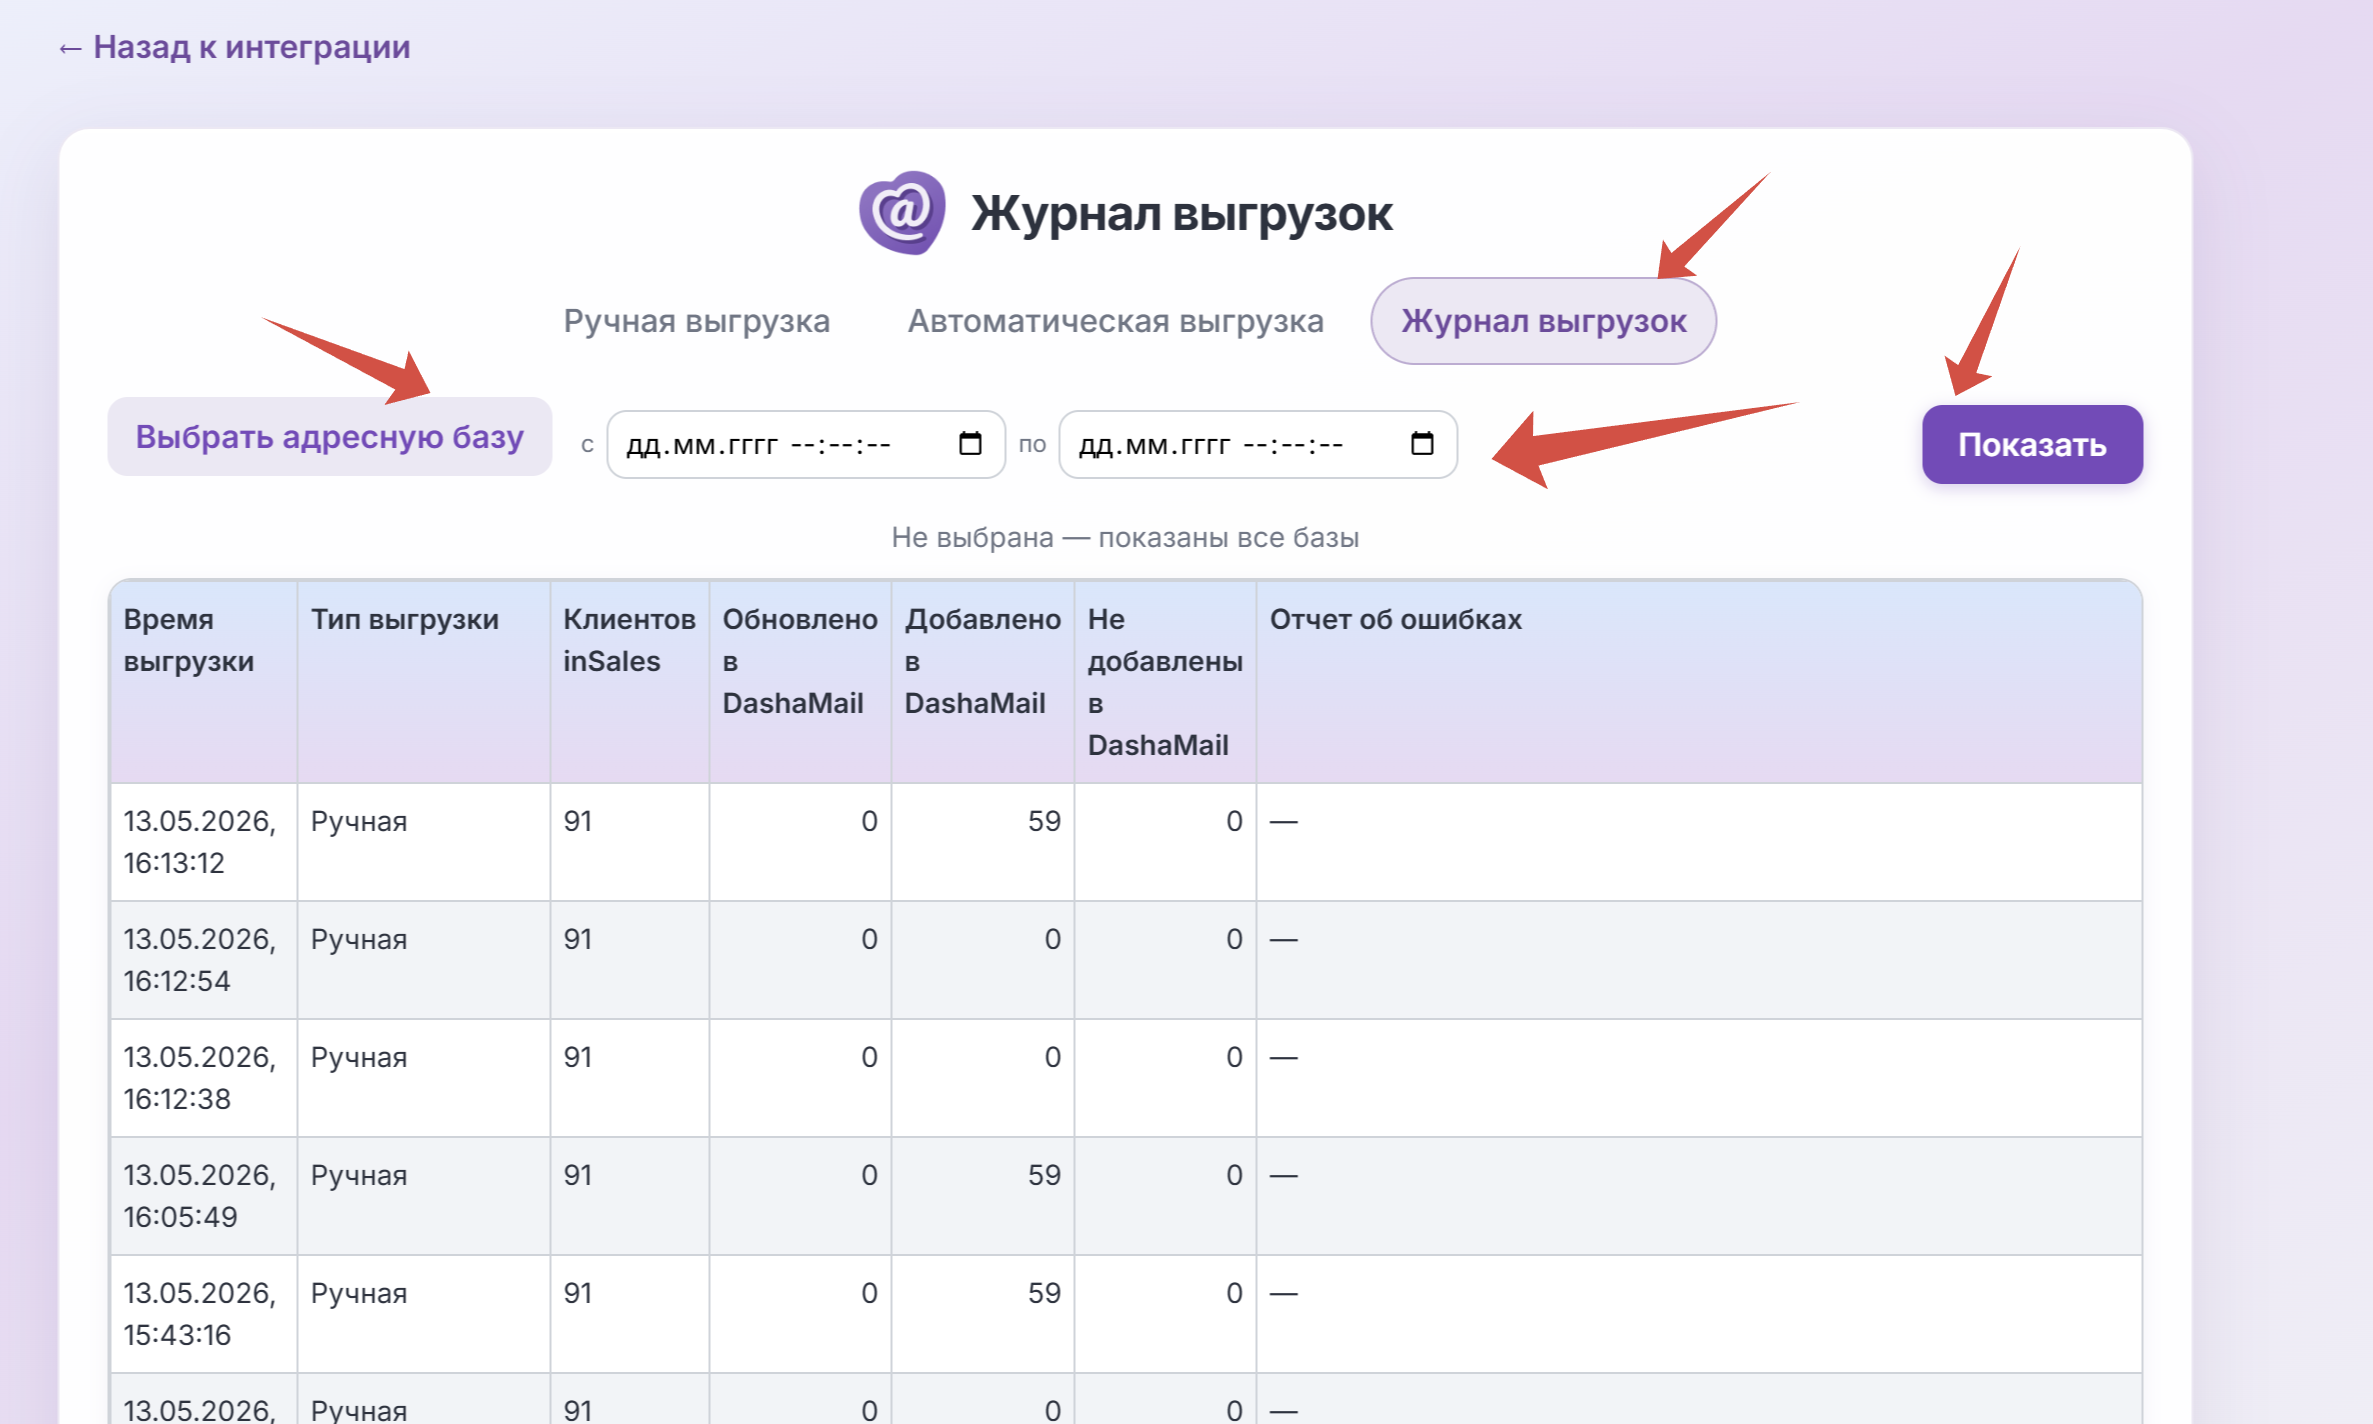Image resolution: width=2373 pixels, height=1424 pixels.
Task: Click Обновлено в DashaMail column header
Action: [x=800, y=682]
